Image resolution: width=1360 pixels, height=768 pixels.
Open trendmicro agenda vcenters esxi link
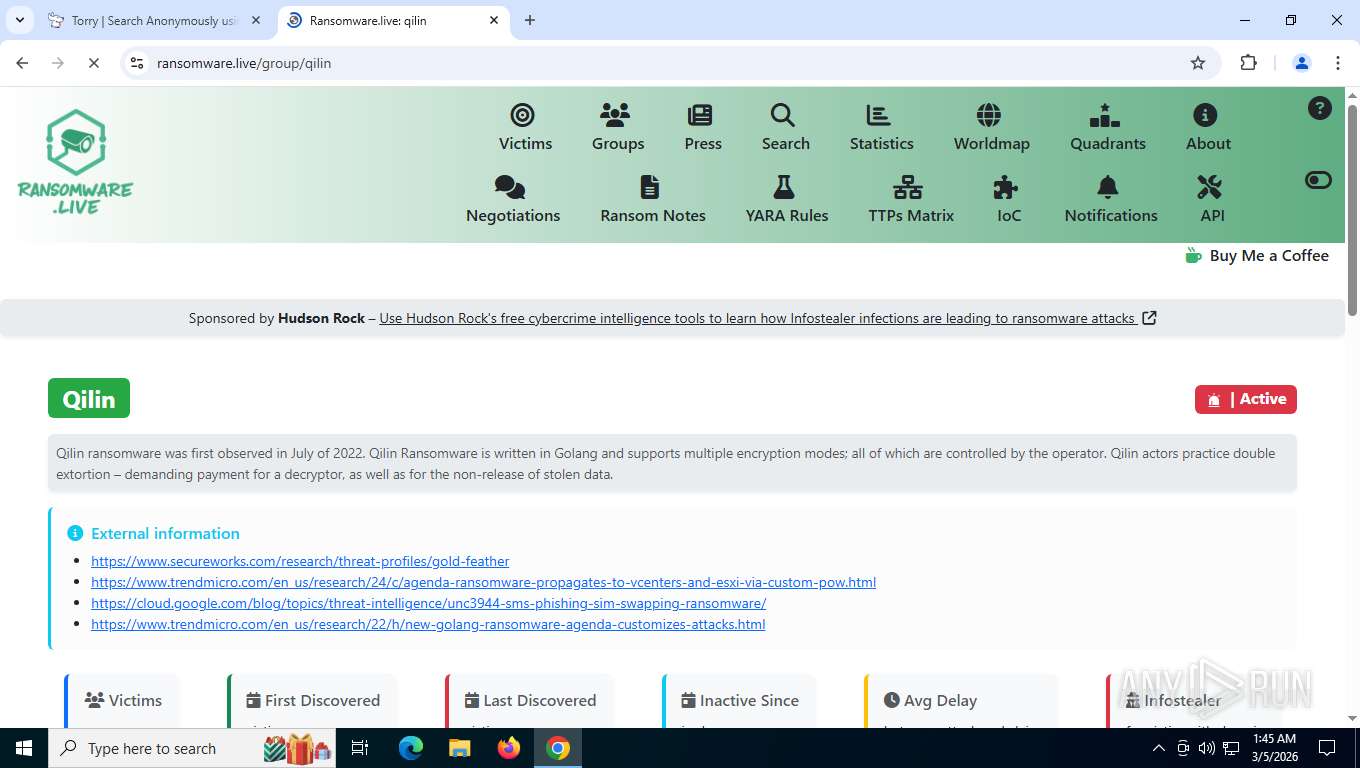point(483,582)
